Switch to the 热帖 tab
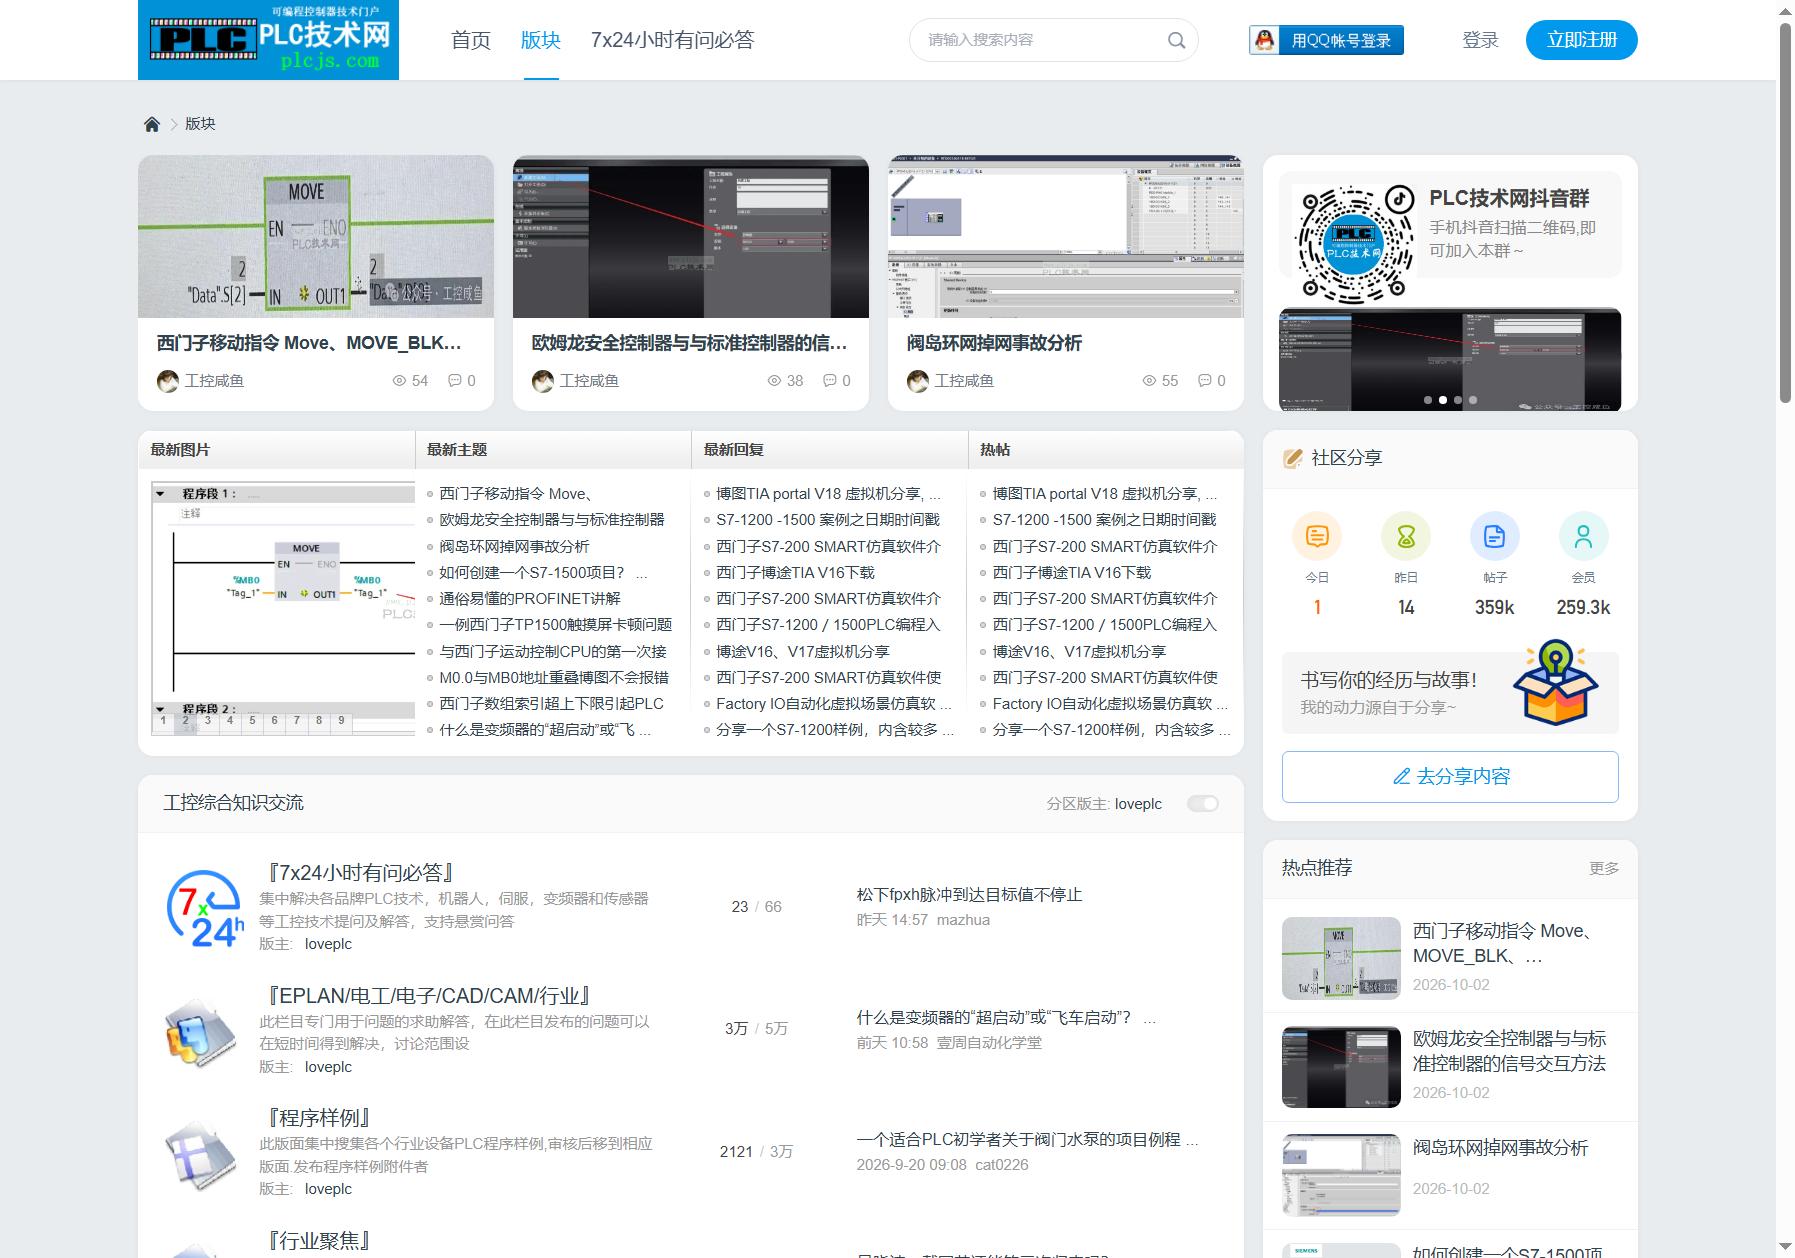This screenshot has height=1258, width=1795. (995, 450)
